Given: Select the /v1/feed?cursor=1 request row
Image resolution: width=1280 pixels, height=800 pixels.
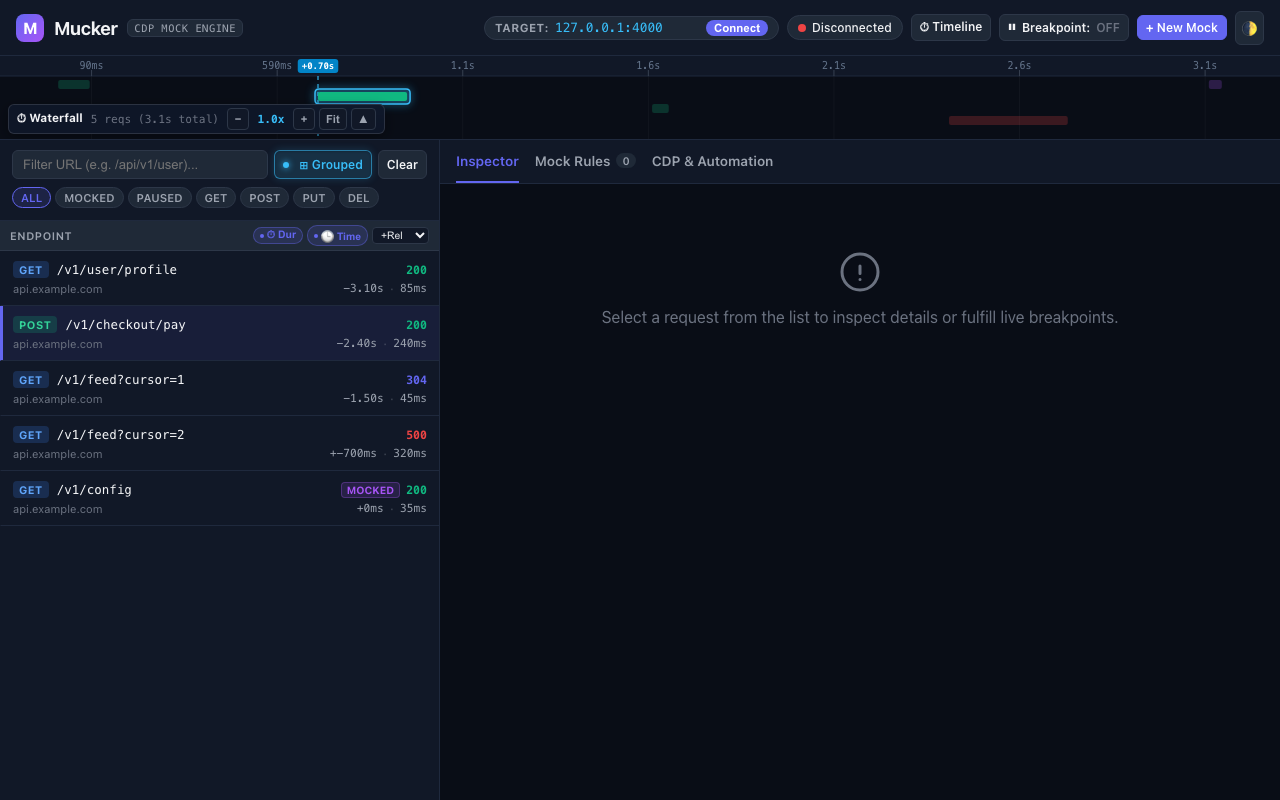Looking at the screenshot, I should [220, 388].
